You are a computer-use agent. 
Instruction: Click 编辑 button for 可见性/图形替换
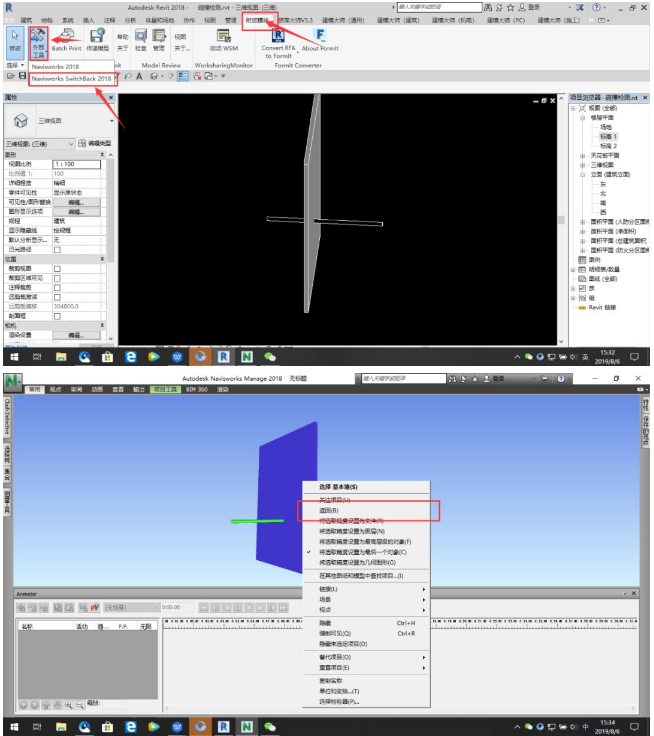pos(76,202)
